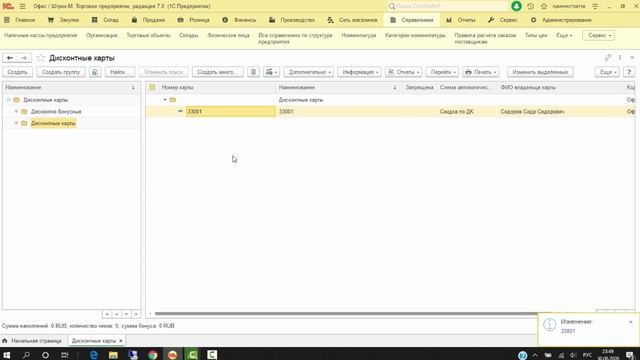Open the Типы цен link
Image resolution: width=640 pixels, height=360 pixels.
tap(536, 36)
